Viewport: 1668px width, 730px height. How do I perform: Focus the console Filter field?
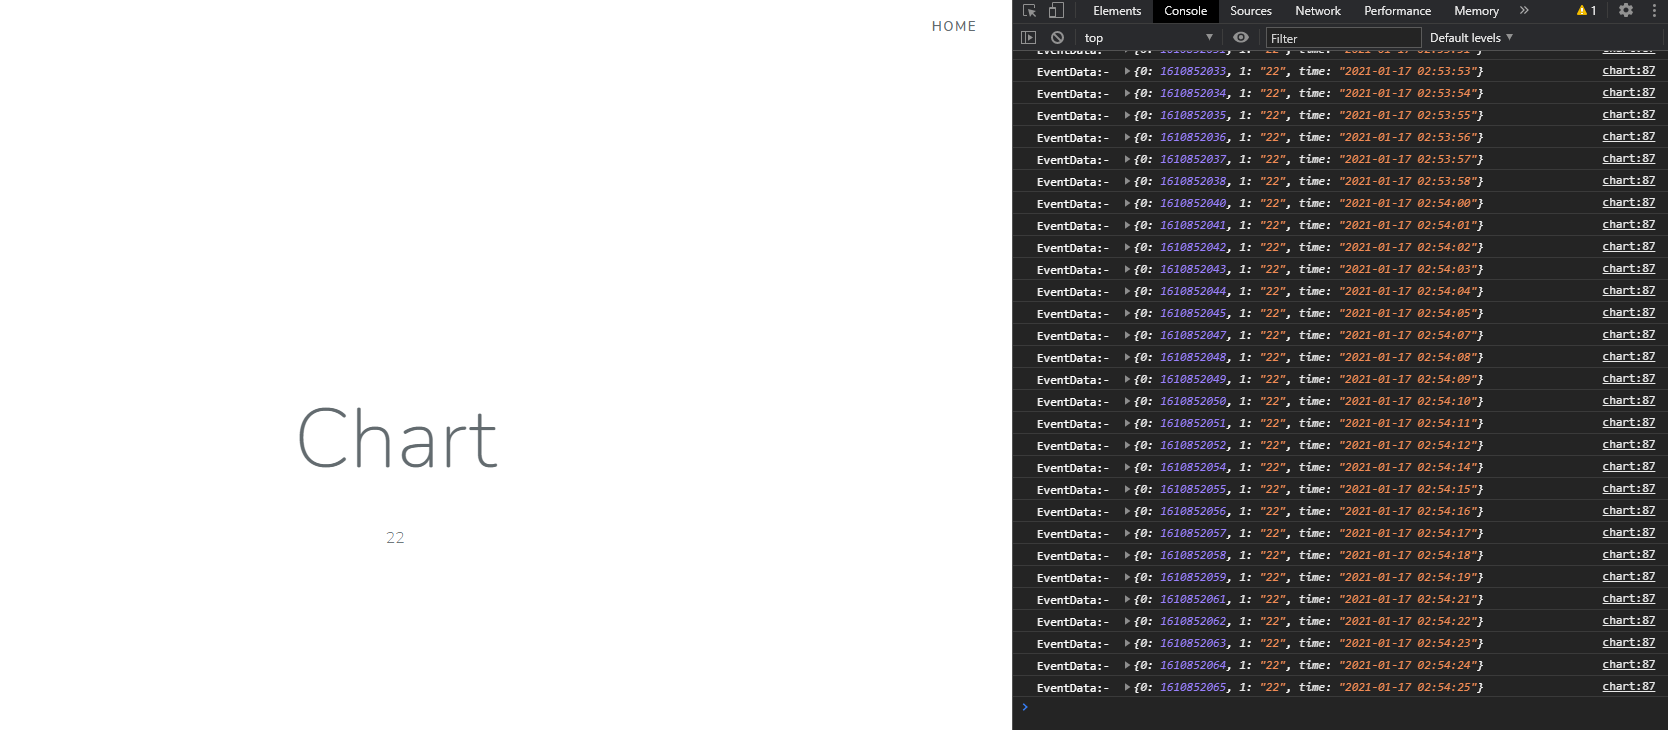click(x=1343, y=38)
